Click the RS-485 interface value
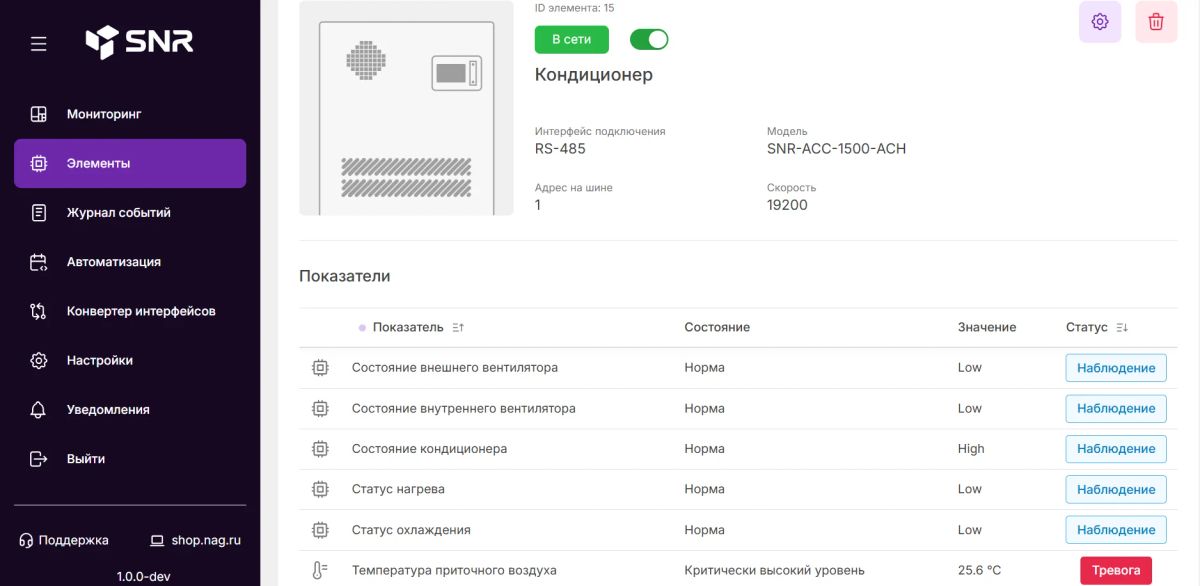Screen dimensions: 1200x586 tap(560, 149)
